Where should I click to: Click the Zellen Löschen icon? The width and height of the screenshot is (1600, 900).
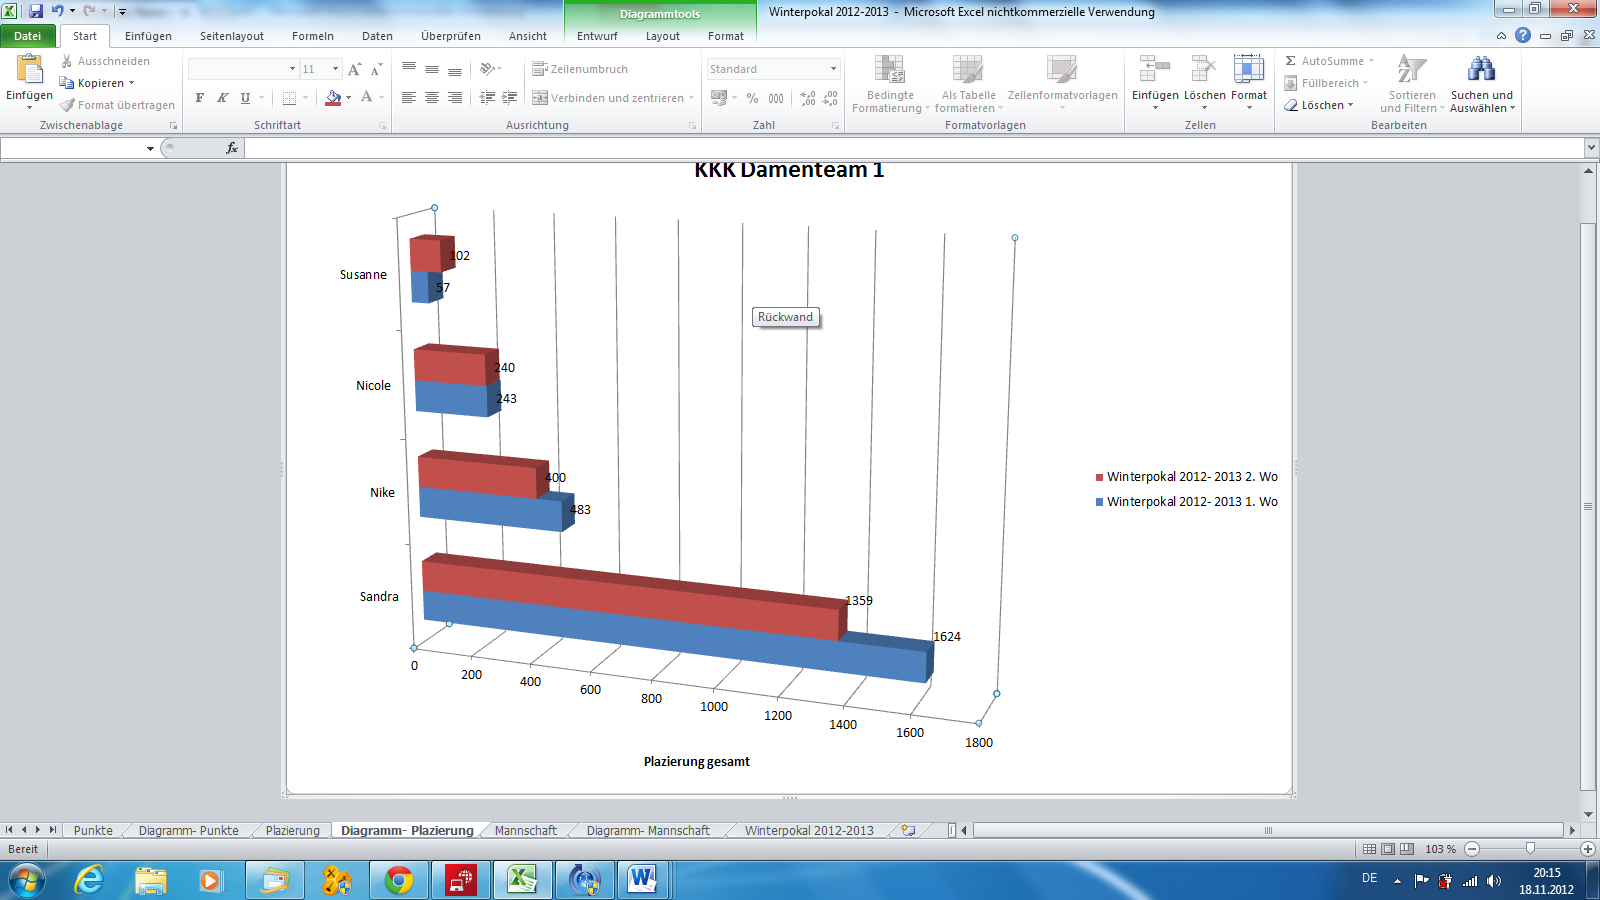click(1204, 69)
